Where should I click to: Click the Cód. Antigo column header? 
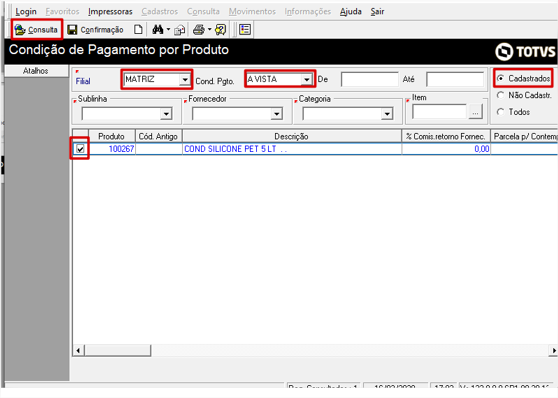point(158,136)
